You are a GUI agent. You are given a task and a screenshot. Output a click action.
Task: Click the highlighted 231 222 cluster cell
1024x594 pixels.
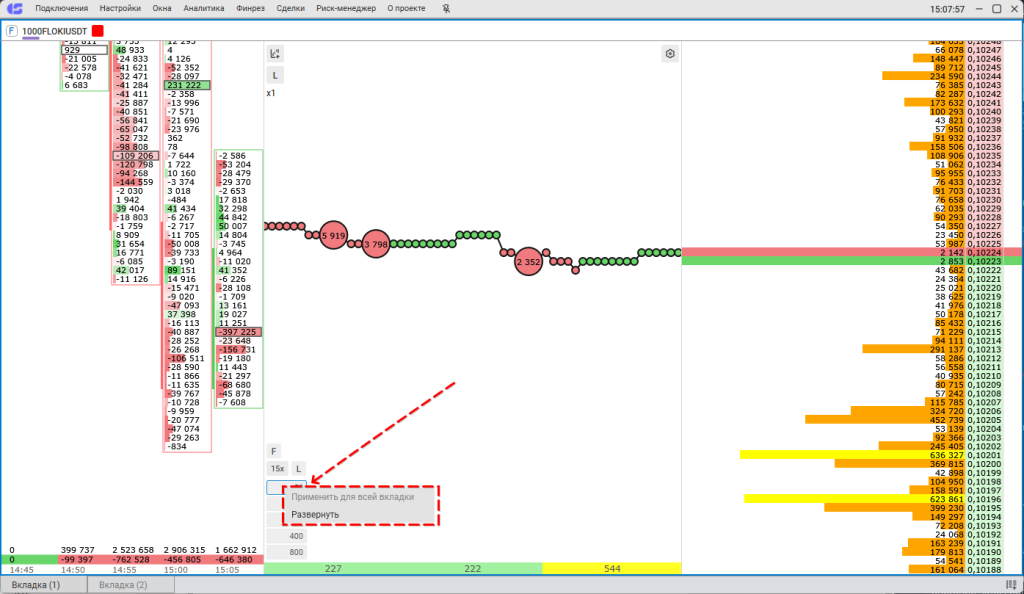click(x=187, y=85)
